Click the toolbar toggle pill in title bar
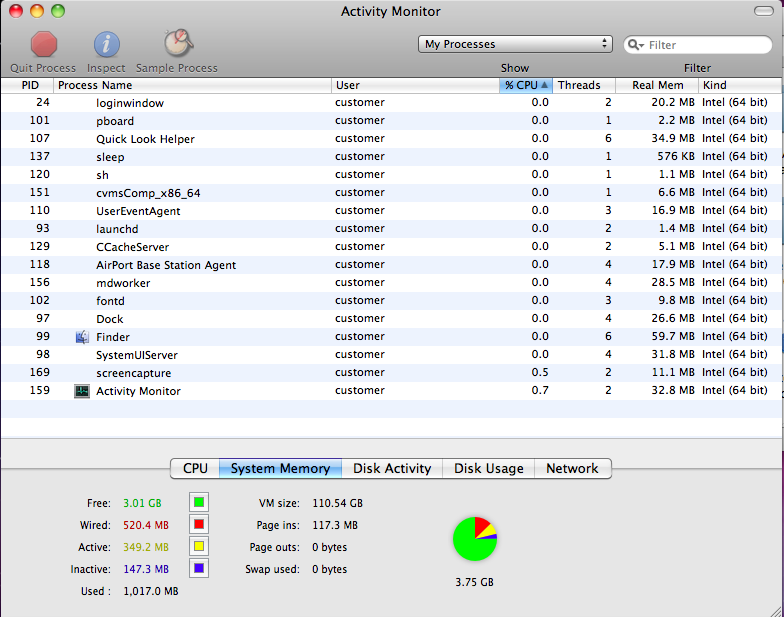The image size is (784, 617). (764, 11)
